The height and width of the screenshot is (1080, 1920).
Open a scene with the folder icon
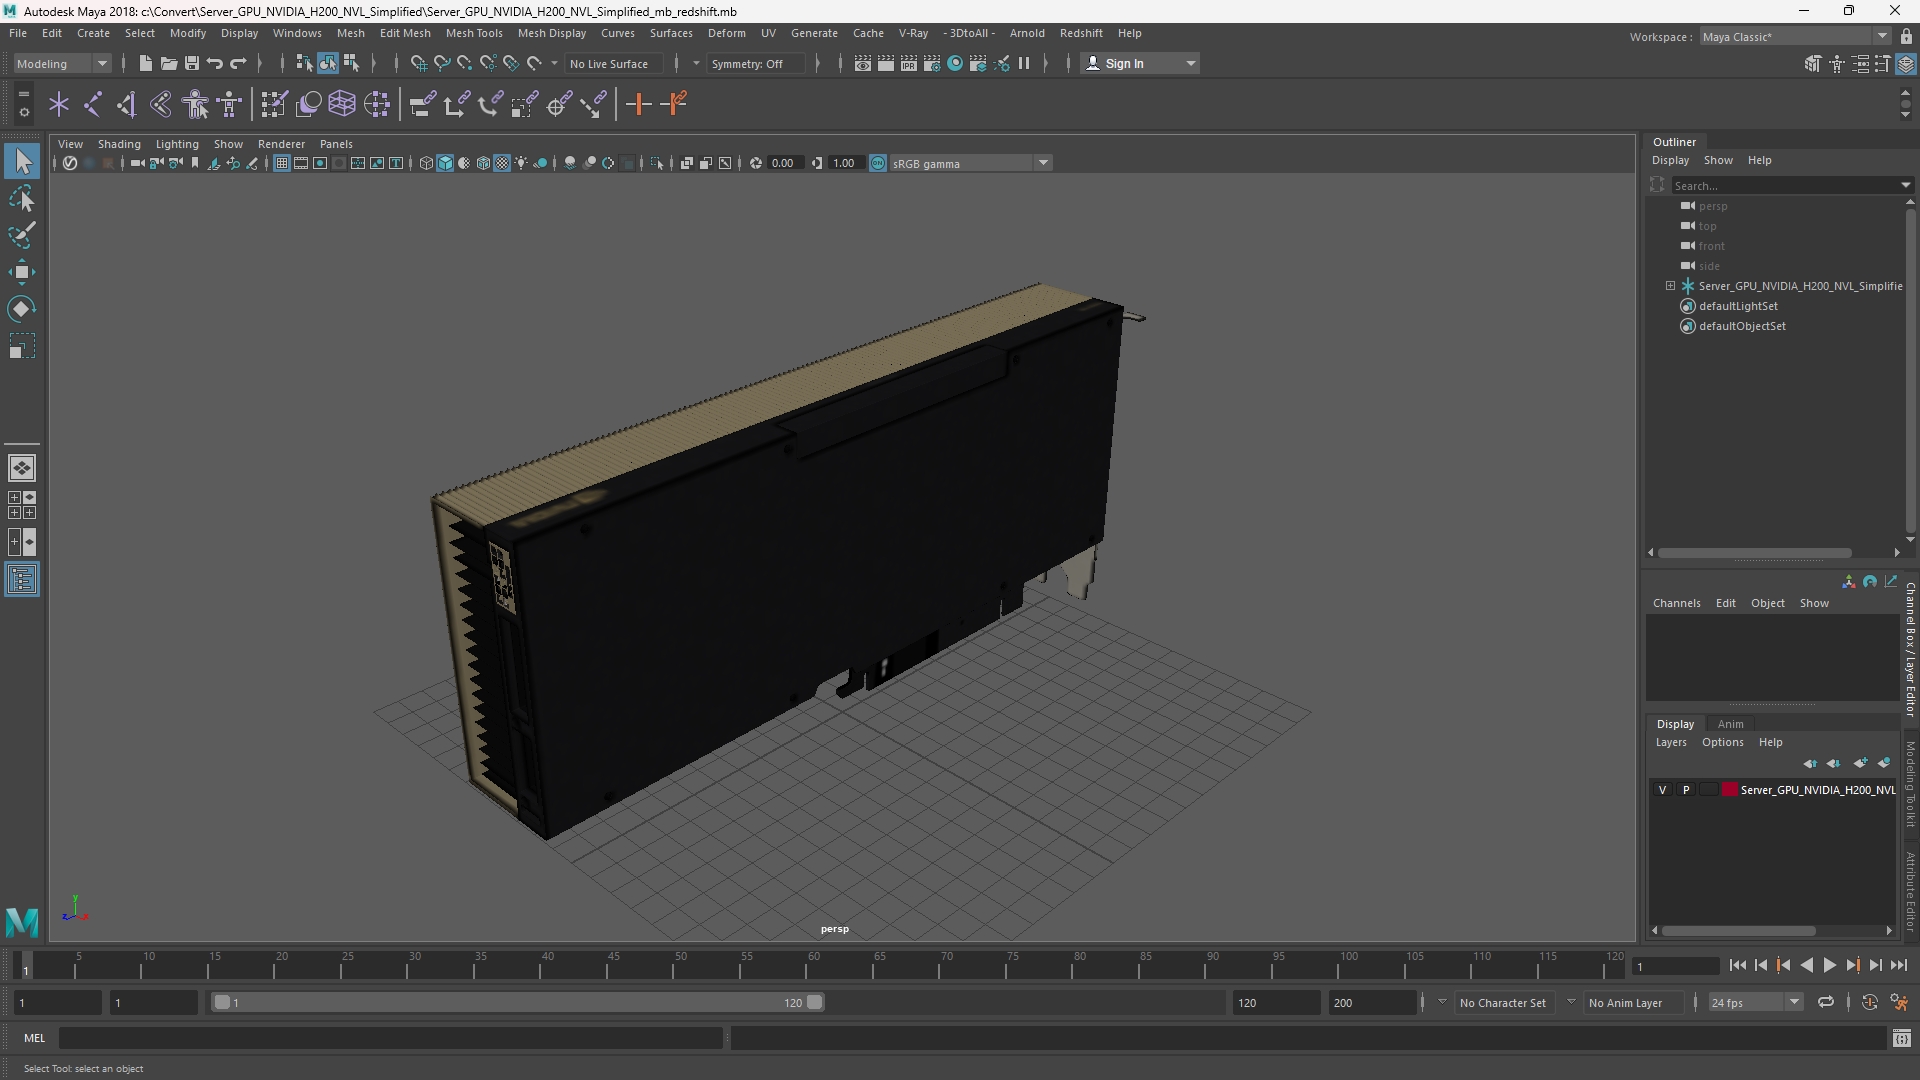[169, 63]
